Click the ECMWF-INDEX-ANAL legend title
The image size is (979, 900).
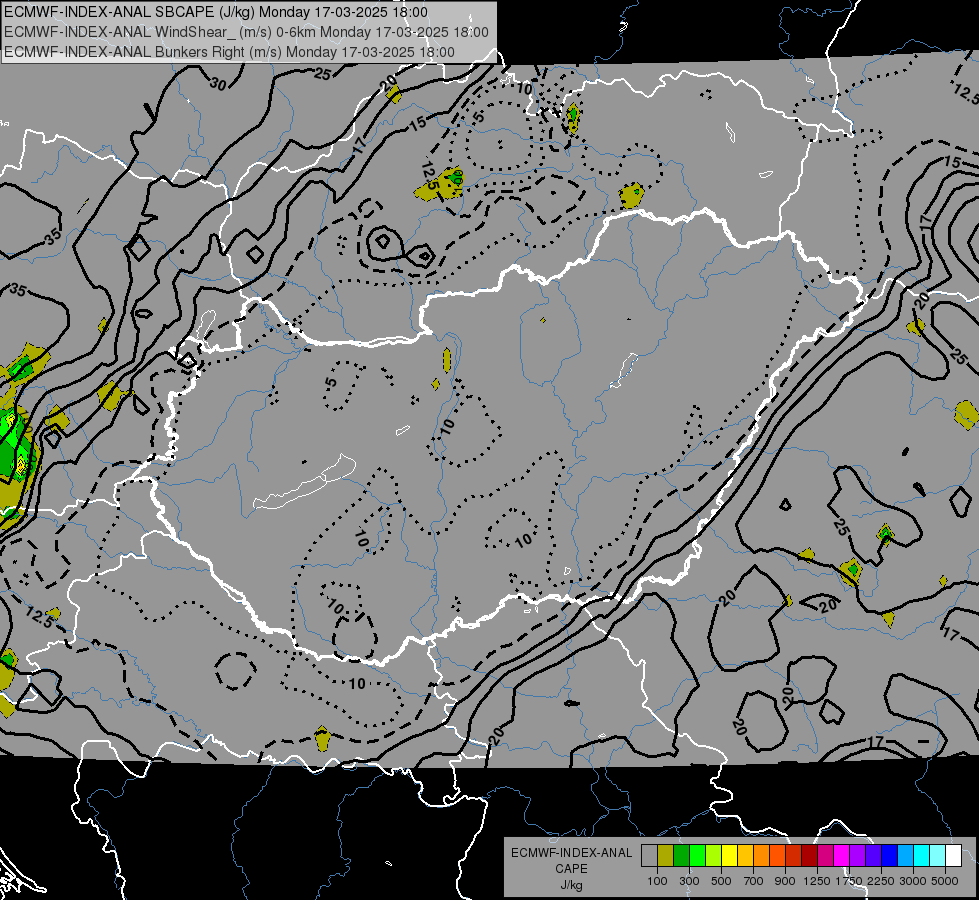coord(571,853)
